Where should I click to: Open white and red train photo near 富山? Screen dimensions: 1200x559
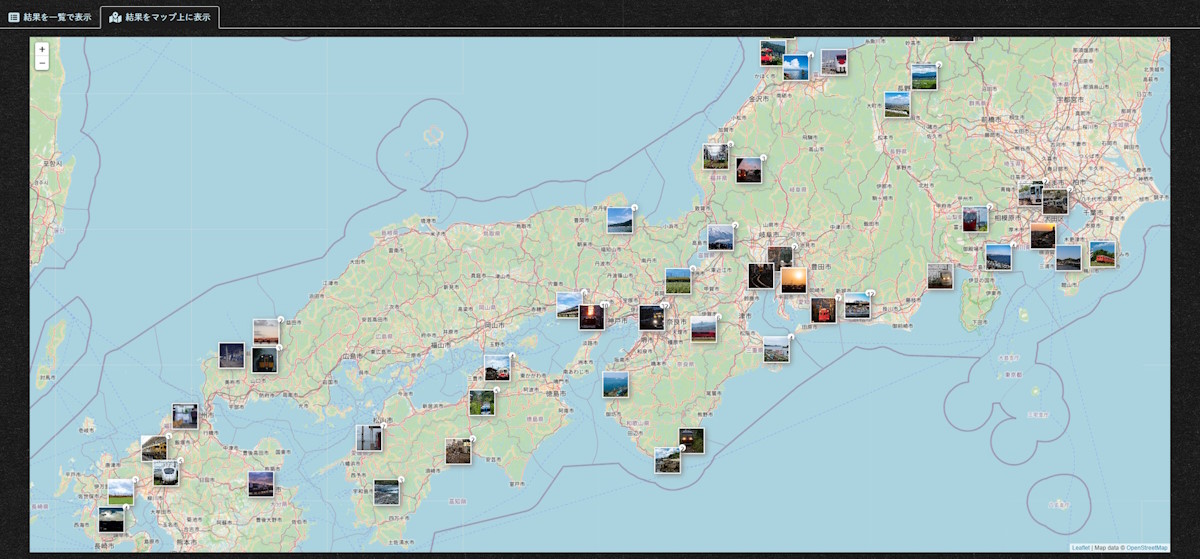tap(834, 62)
